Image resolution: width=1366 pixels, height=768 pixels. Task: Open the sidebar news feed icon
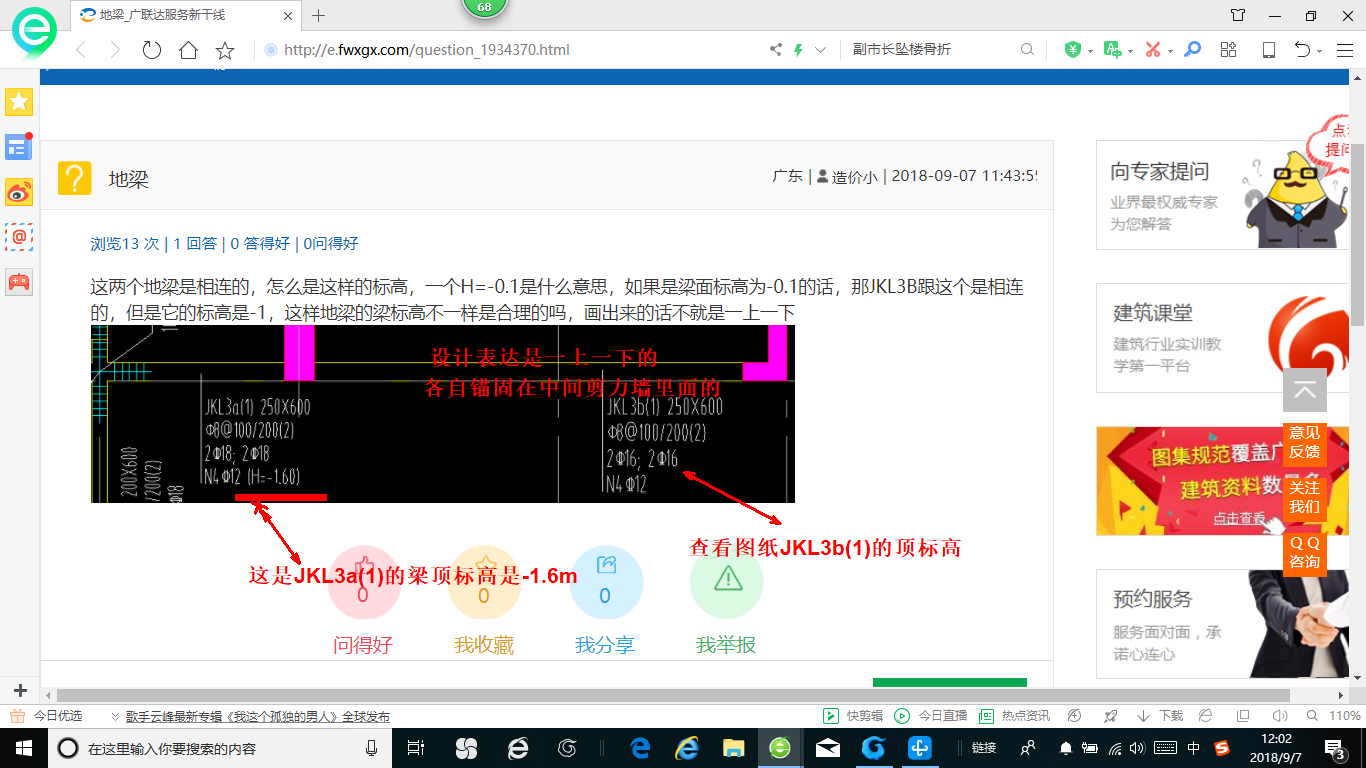19,147
